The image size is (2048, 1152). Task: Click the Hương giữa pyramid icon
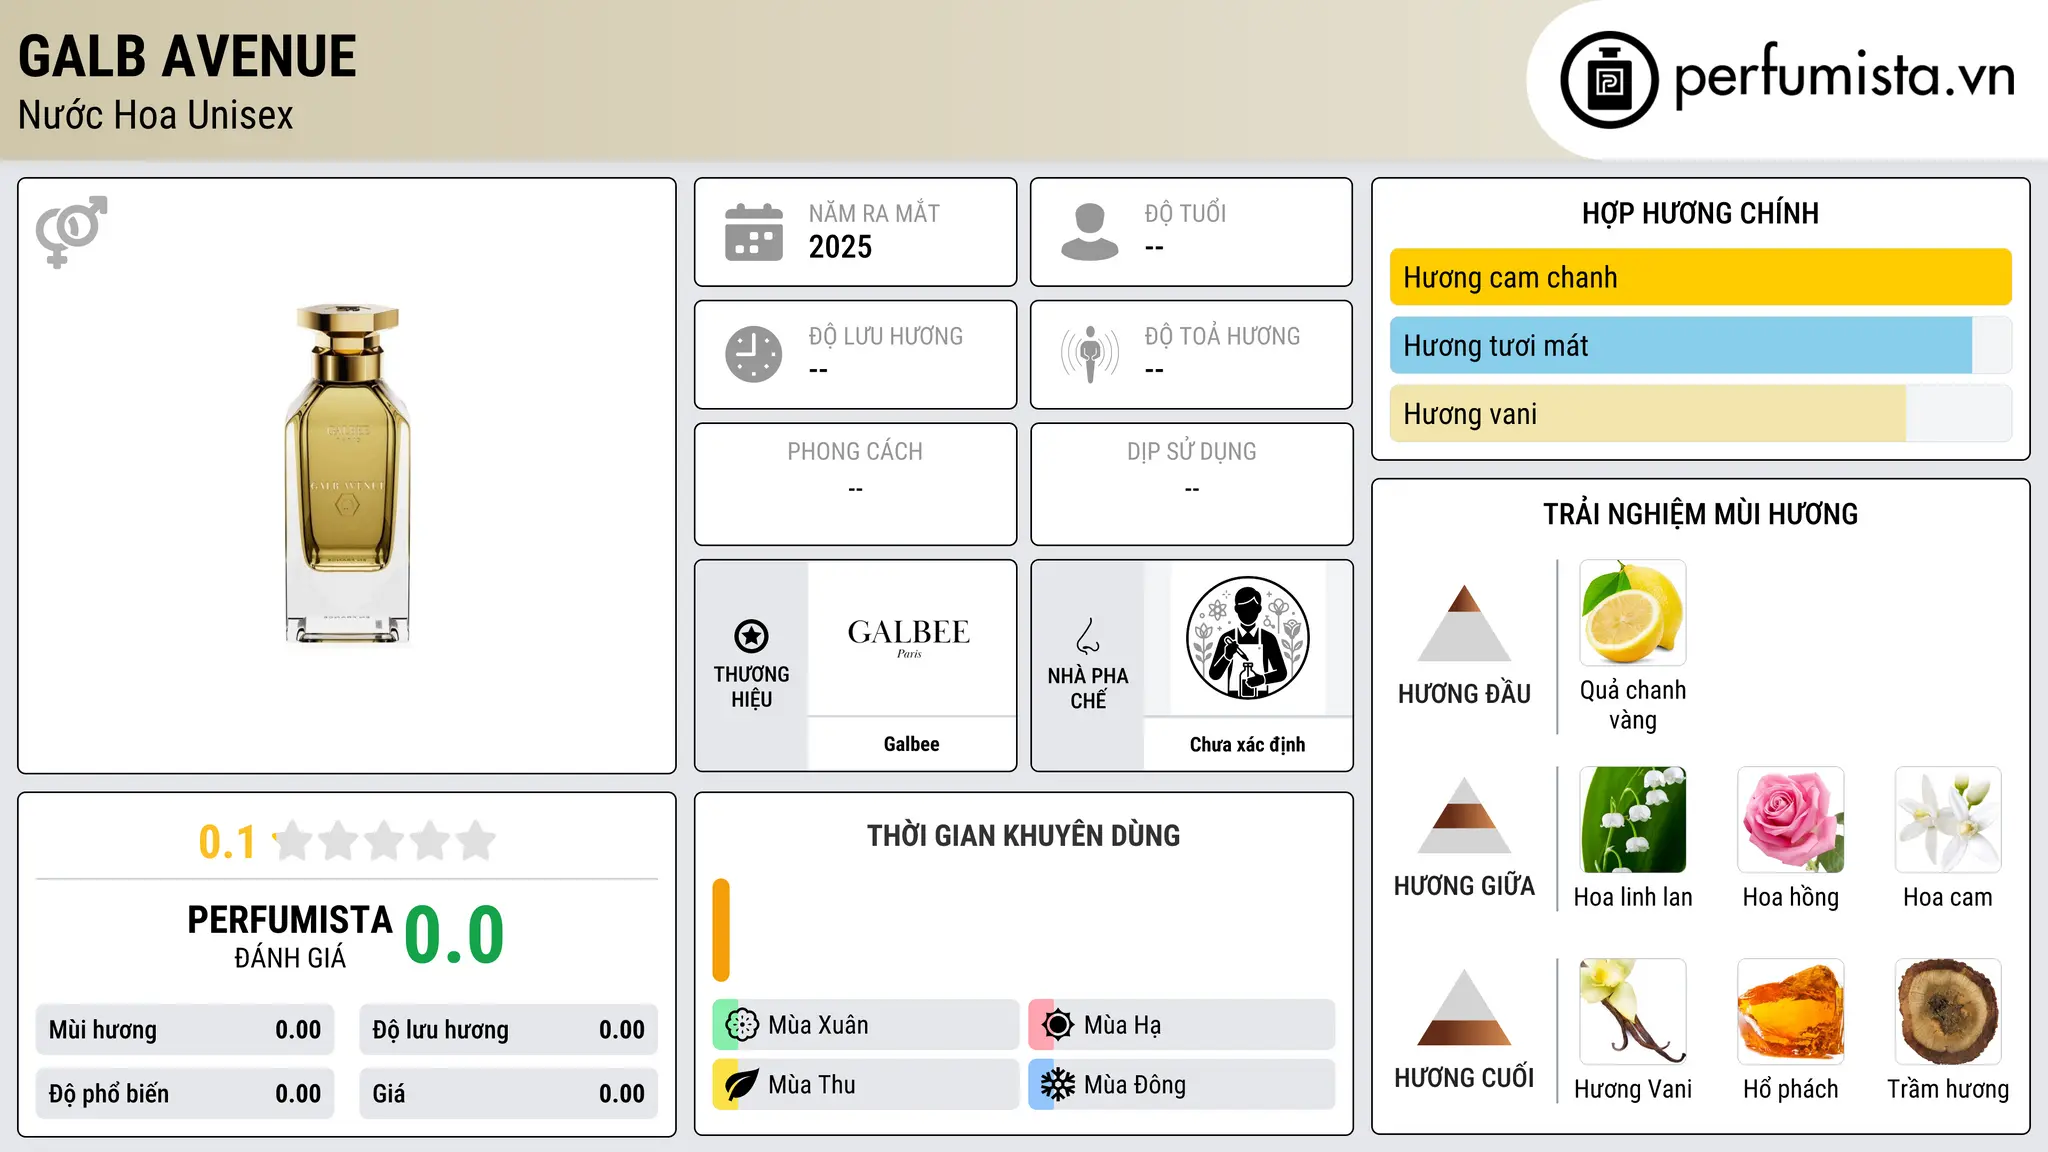click(x=1465, y=815)
